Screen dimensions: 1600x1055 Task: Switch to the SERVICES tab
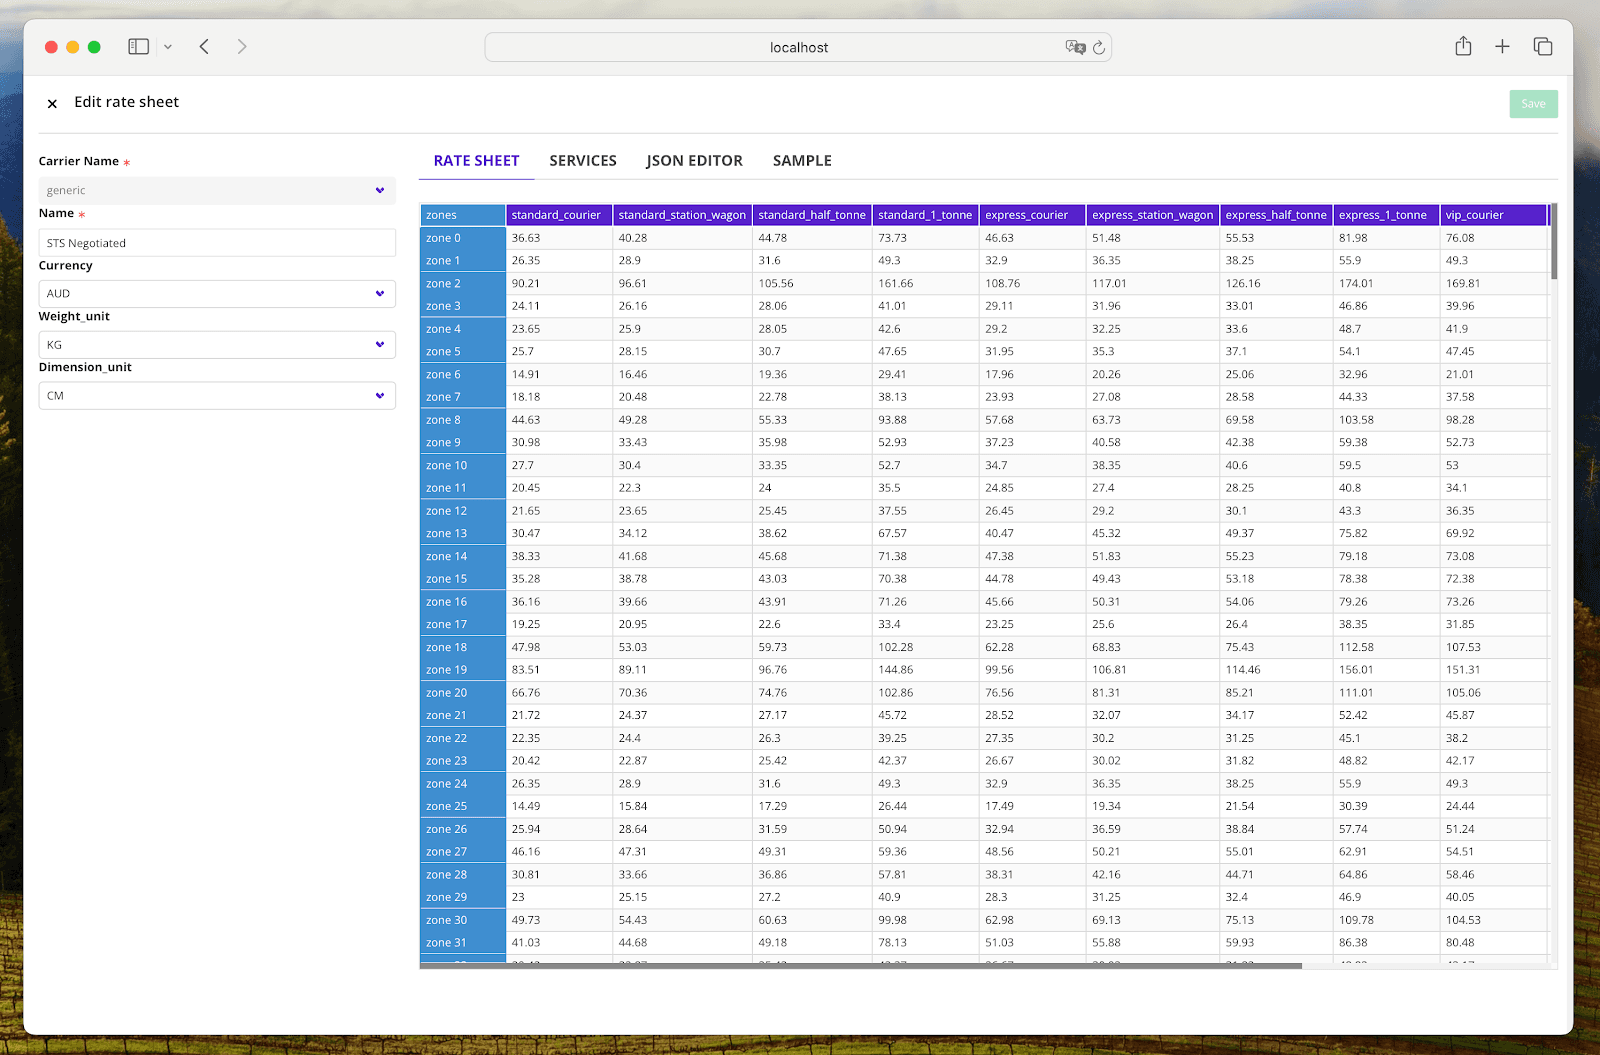[x=583, y=160]
